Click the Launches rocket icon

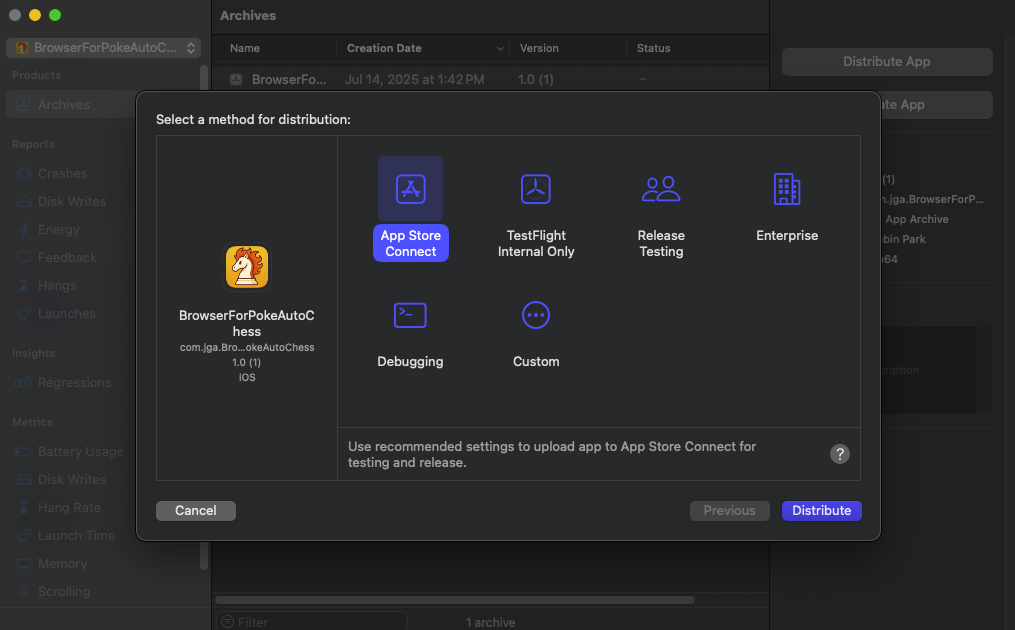pyautogui.click(x=24, y=313)
